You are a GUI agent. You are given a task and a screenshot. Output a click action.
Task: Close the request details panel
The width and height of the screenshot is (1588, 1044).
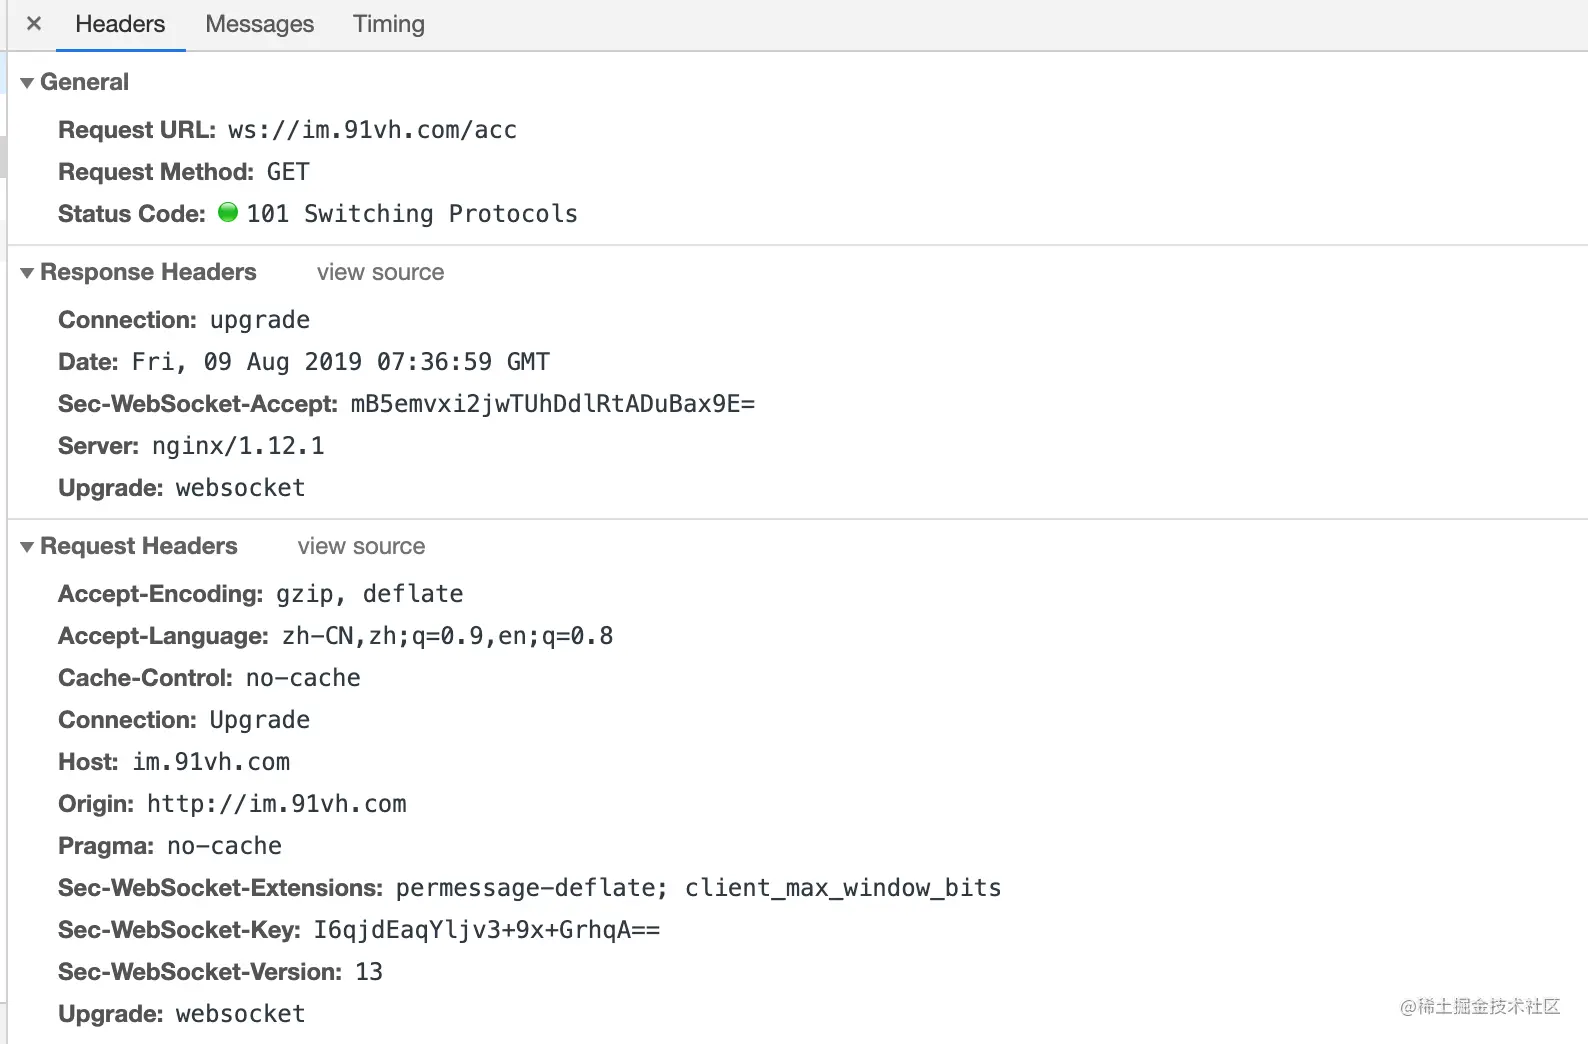click(34, 23)
